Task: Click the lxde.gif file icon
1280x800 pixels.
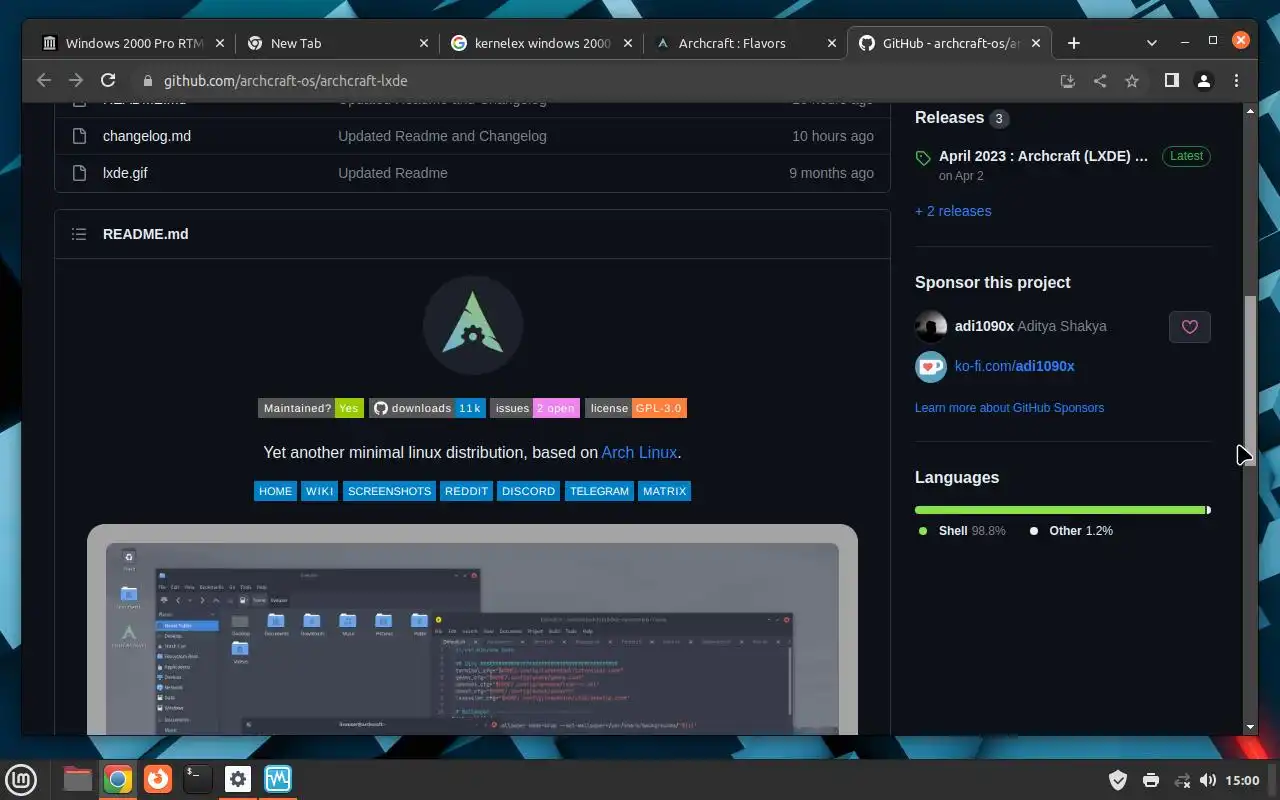Action: 80,173
